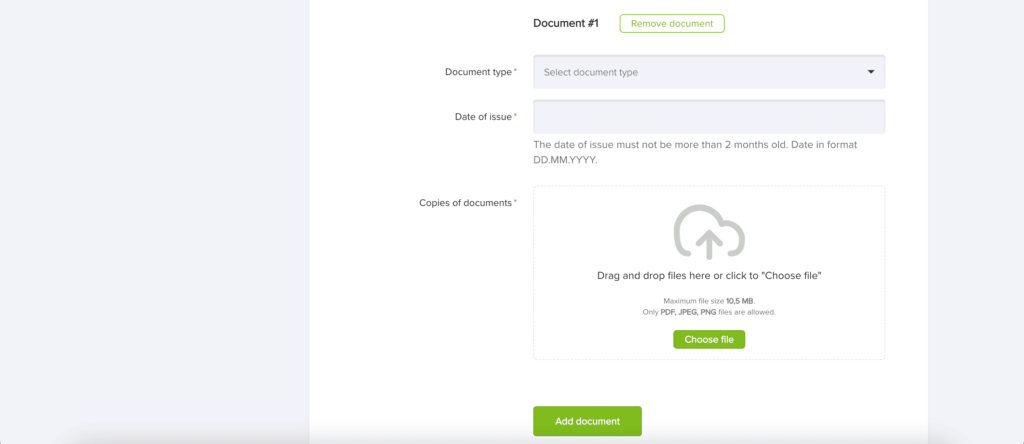Open the Select document type combo box
This screenshot has width=1024, height=444.
tap(709, 72)
